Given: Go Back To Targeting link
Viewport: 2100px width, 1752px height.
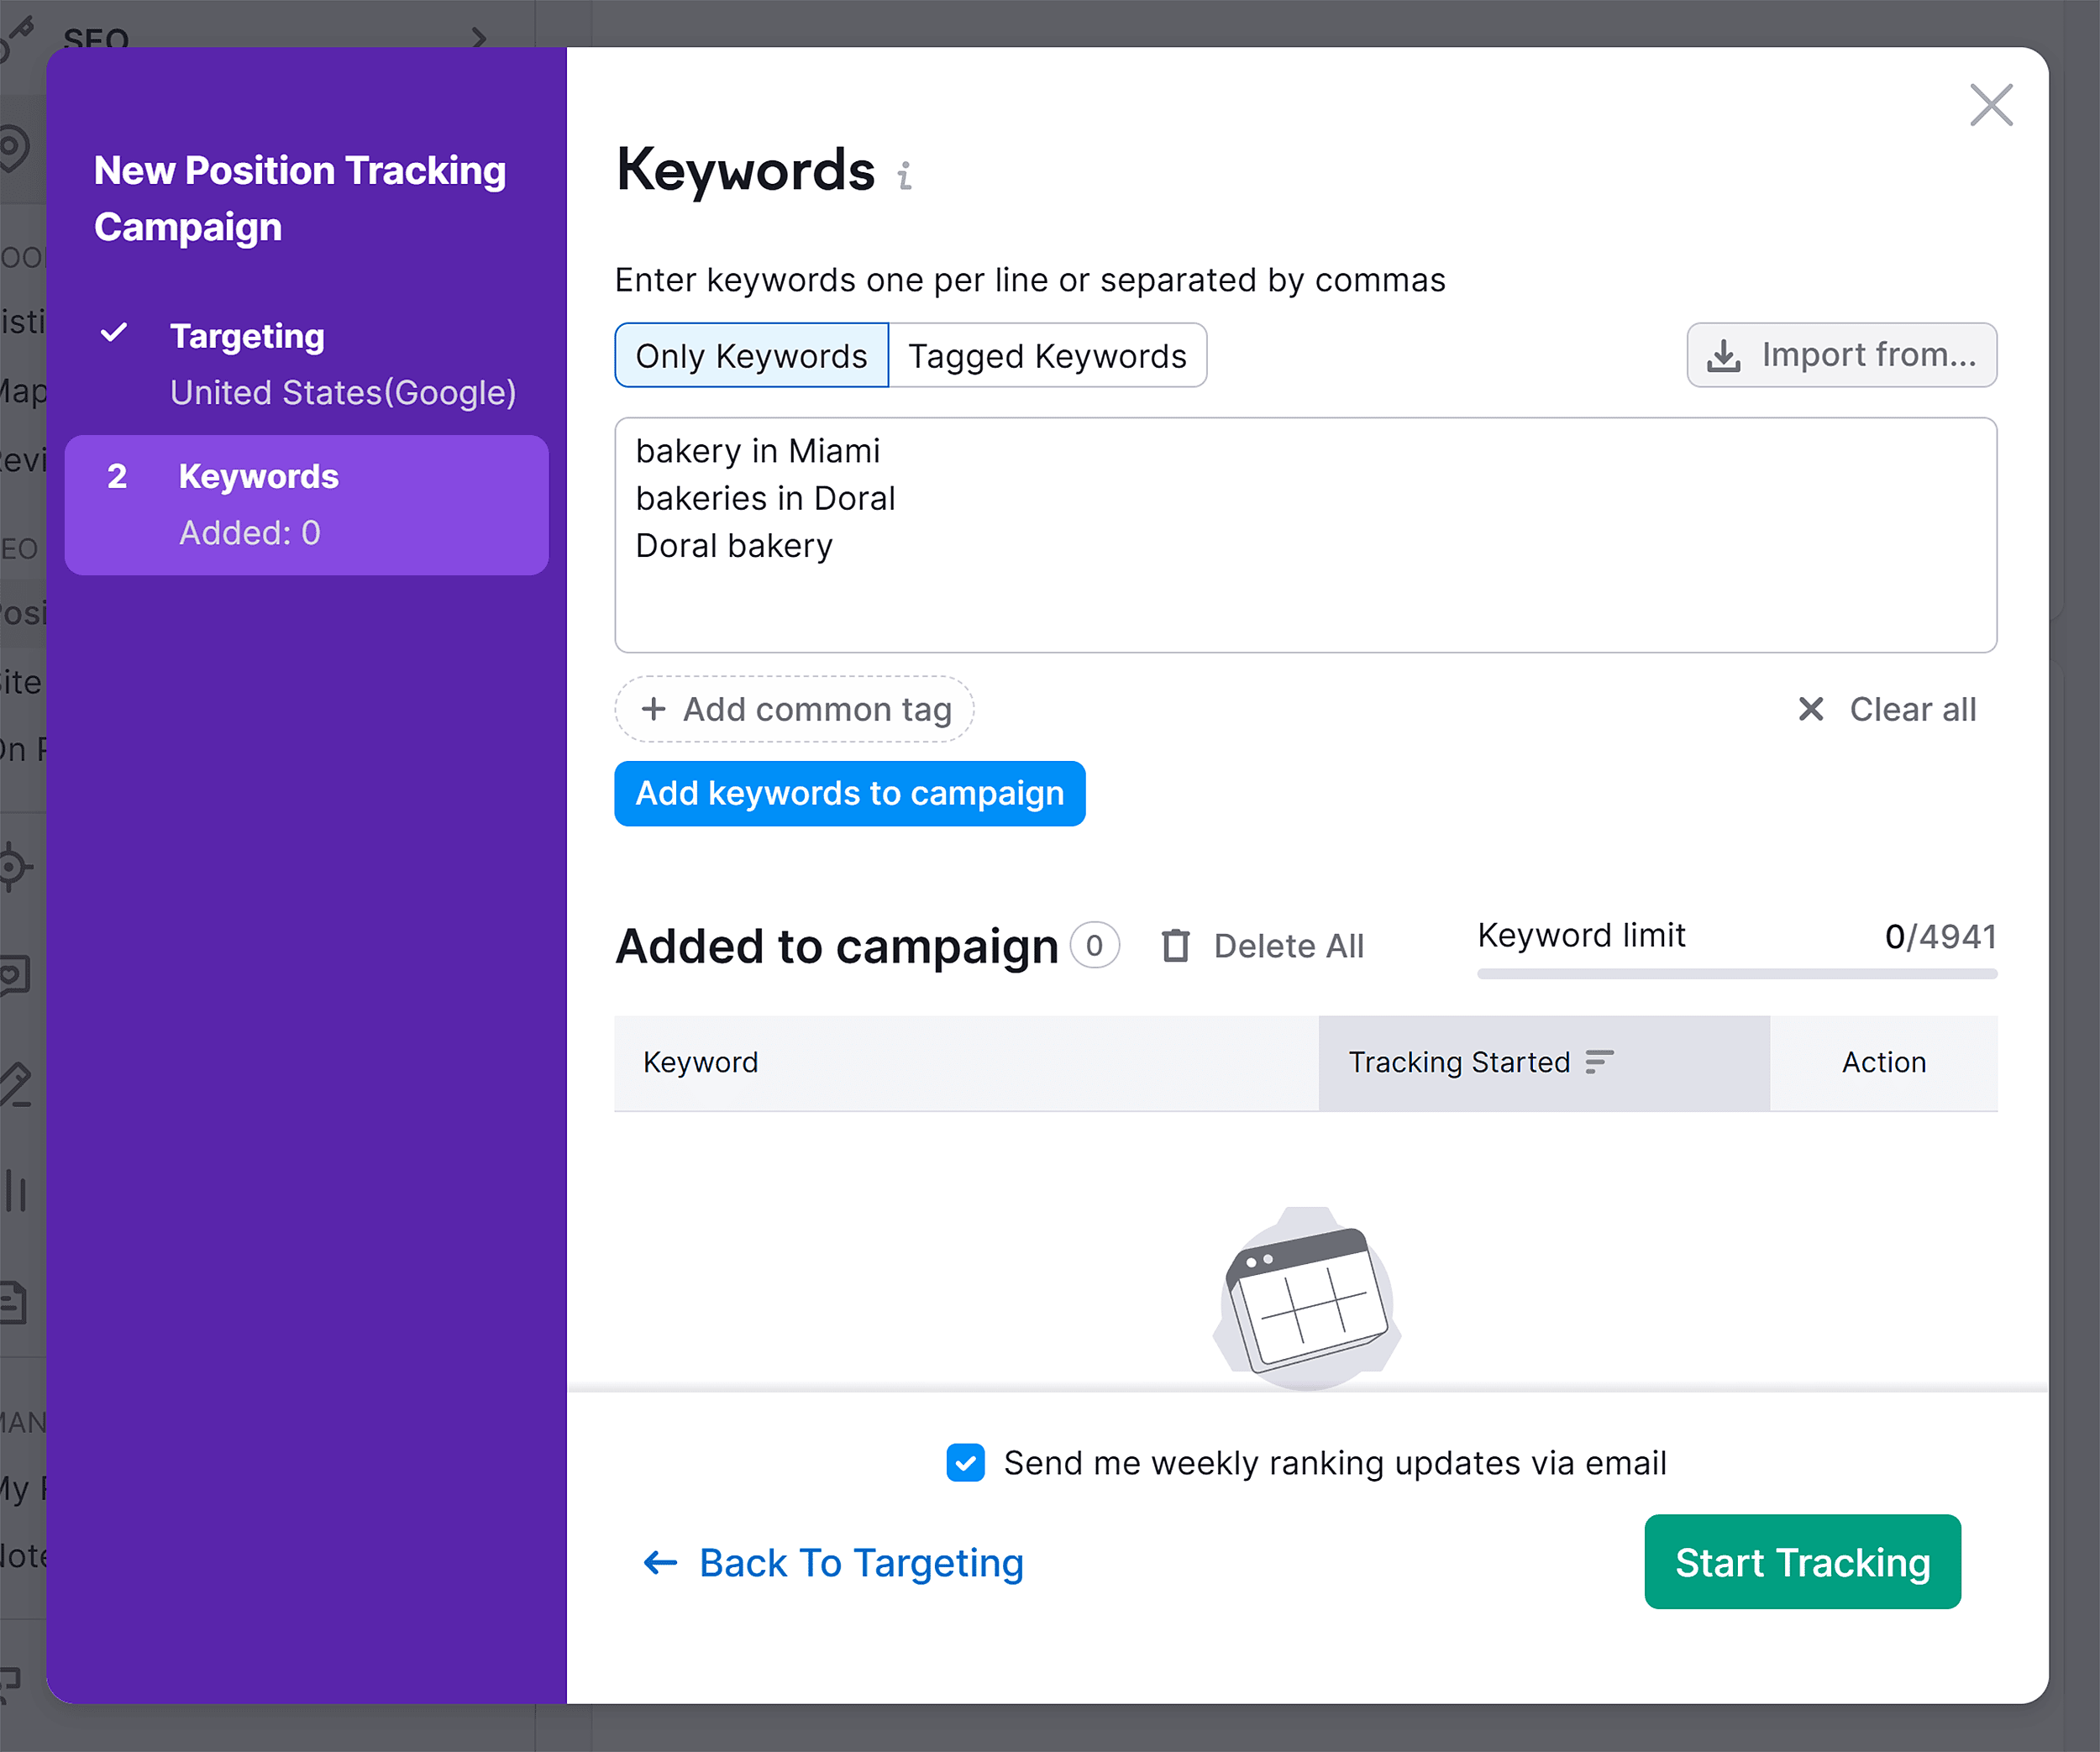Looking at the screenshot, I should [860, 1562].
